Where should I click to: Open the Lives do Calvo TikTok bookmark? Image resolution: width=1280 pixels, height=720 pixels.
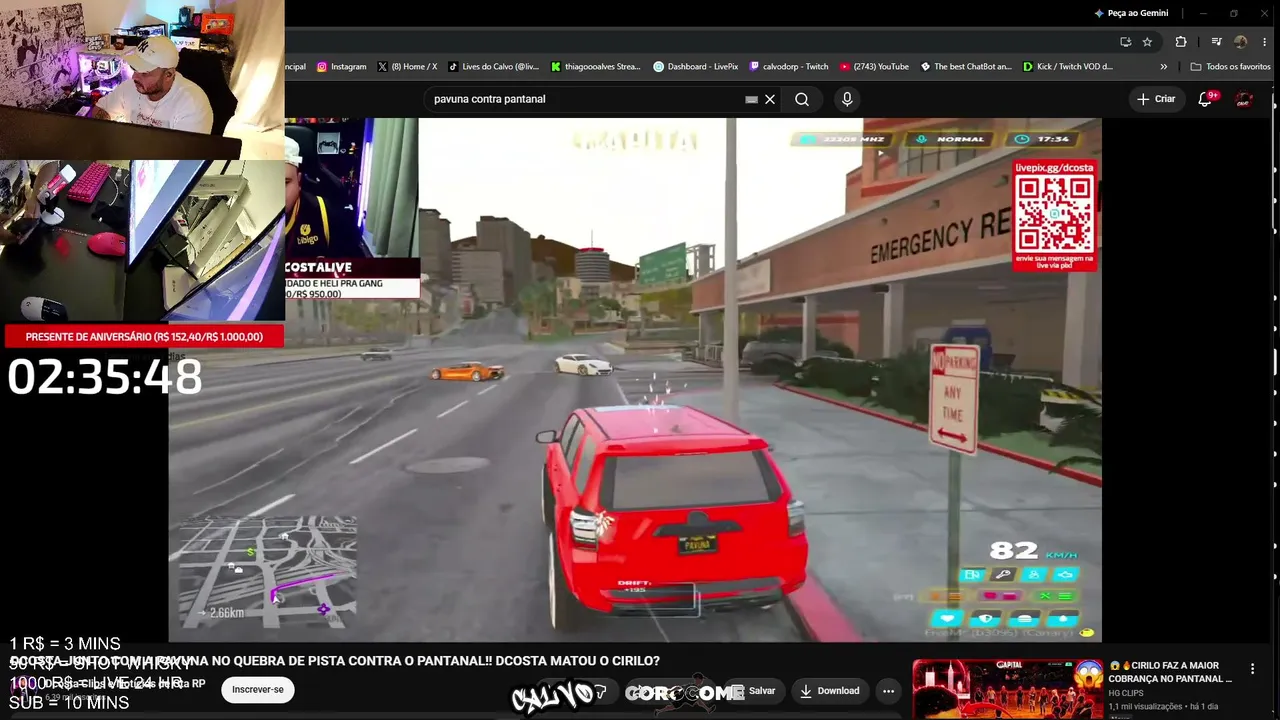point(493,67)
